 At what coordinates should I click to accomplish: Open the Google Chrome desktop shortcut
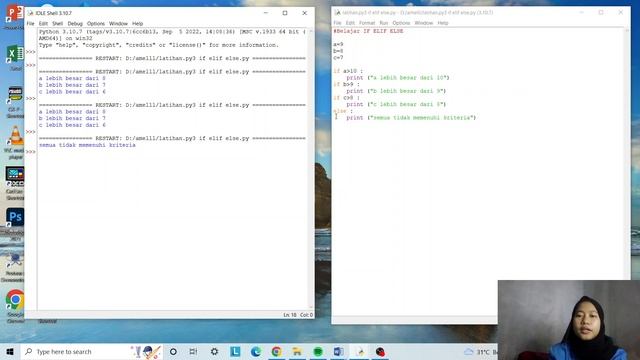(x=15, y=300)
